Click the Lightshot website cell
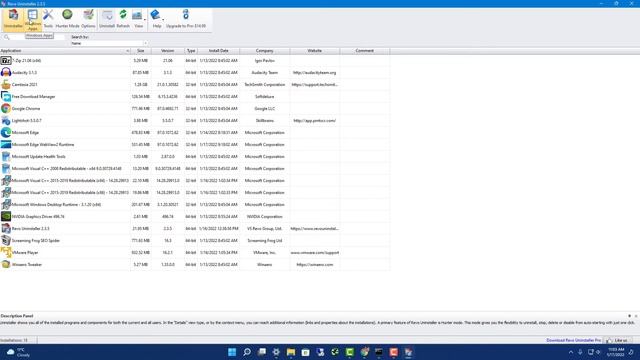The width and height of the screenshot is (640, 360). coord(315,120)
